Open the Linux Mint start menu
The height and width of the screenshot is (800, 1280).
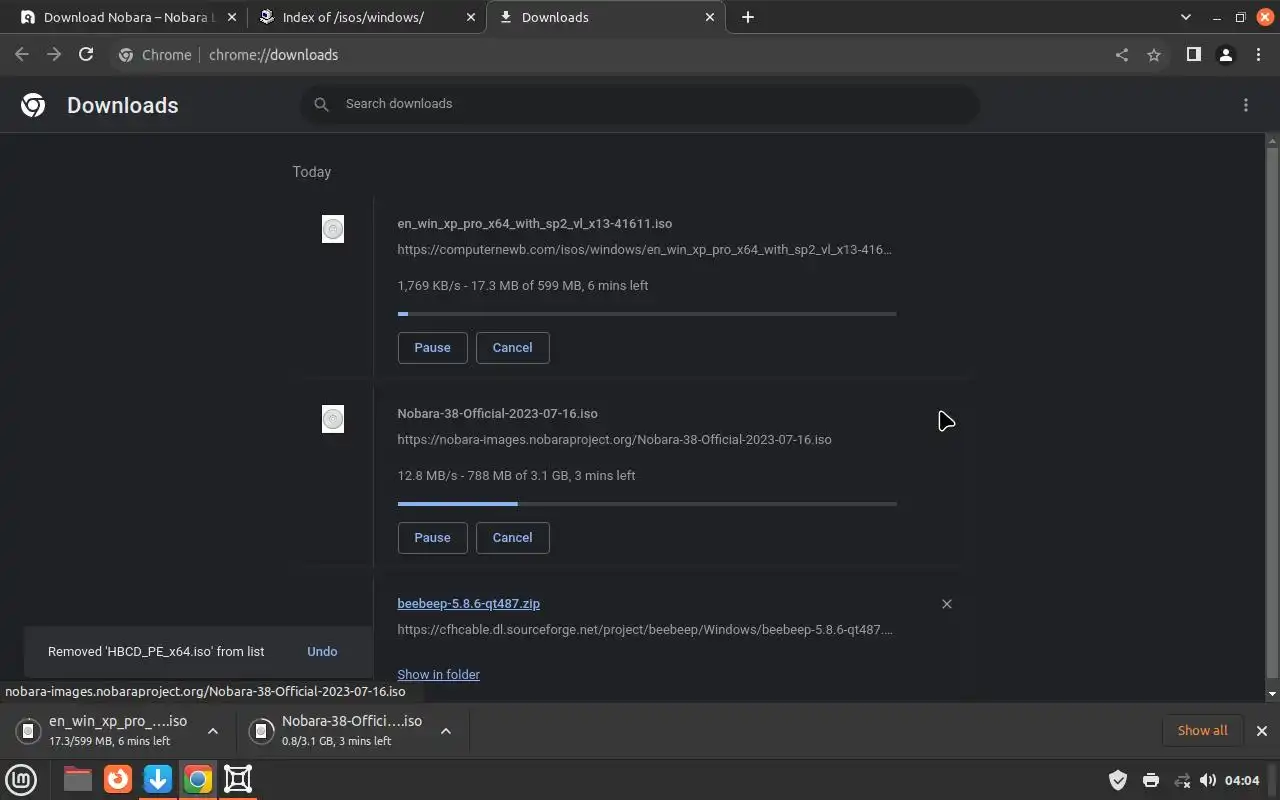pyautogui.click(x=21, y=779)
